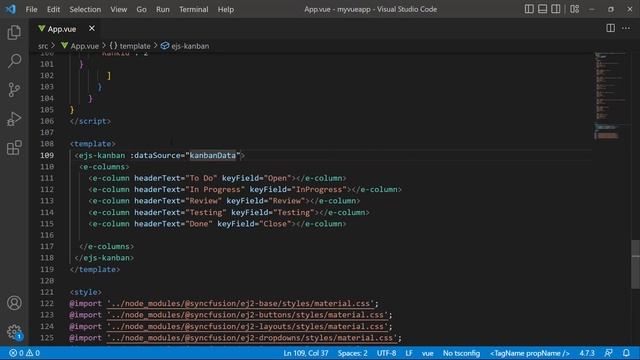Viewport: 640px width, 360px height.
Task: Click line number 109 in the gutter
Action: (47, 155)
